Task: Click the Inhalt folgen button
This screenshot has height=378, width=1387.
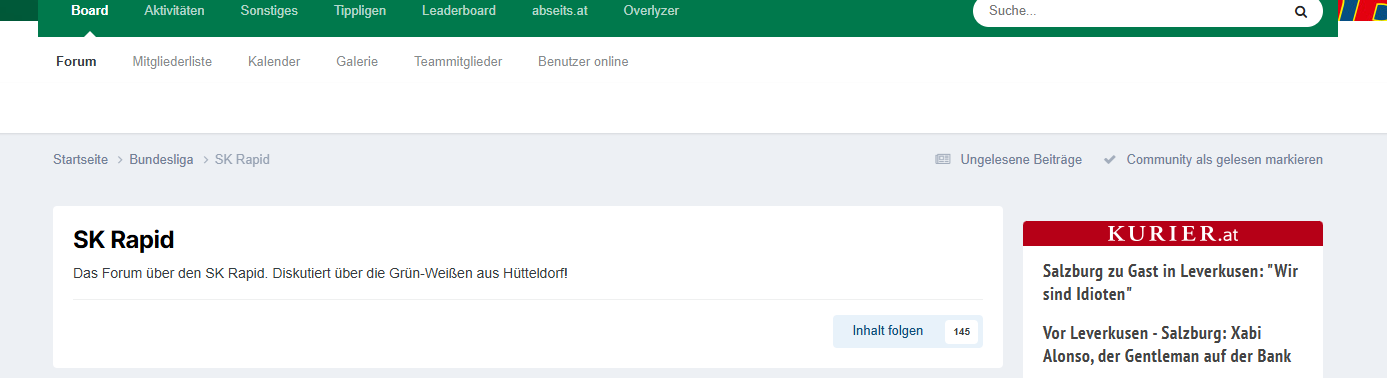Action: 888,331
